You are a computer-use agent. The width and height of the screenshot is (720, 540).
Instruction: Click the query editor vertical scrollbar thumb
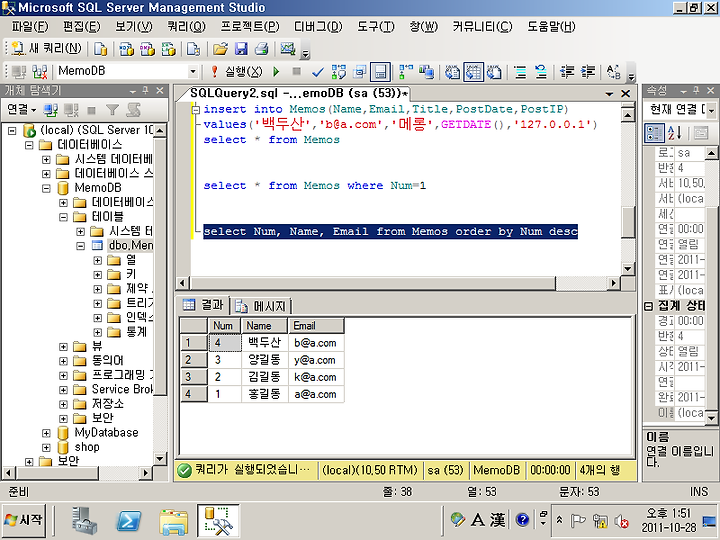628,222
